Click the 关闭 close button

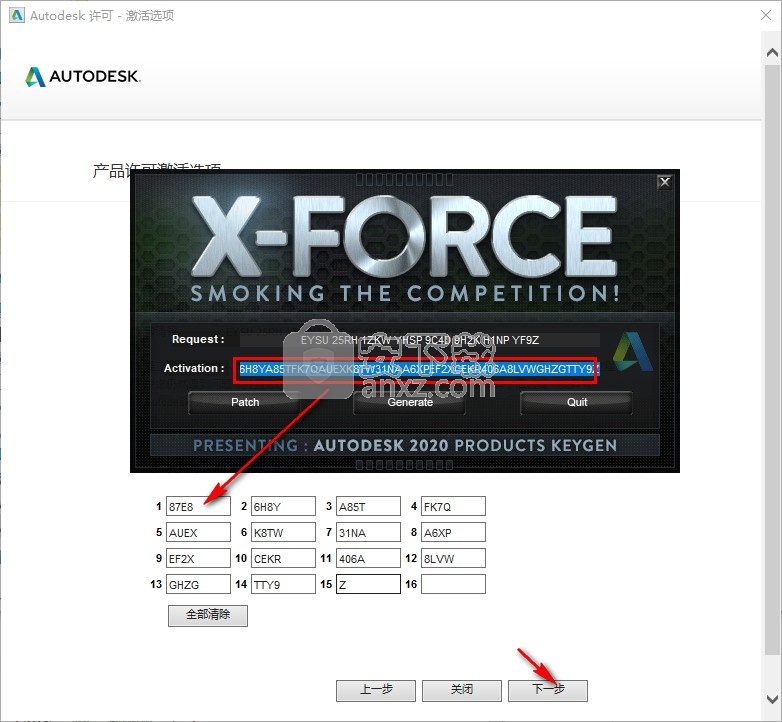(461, 691)
